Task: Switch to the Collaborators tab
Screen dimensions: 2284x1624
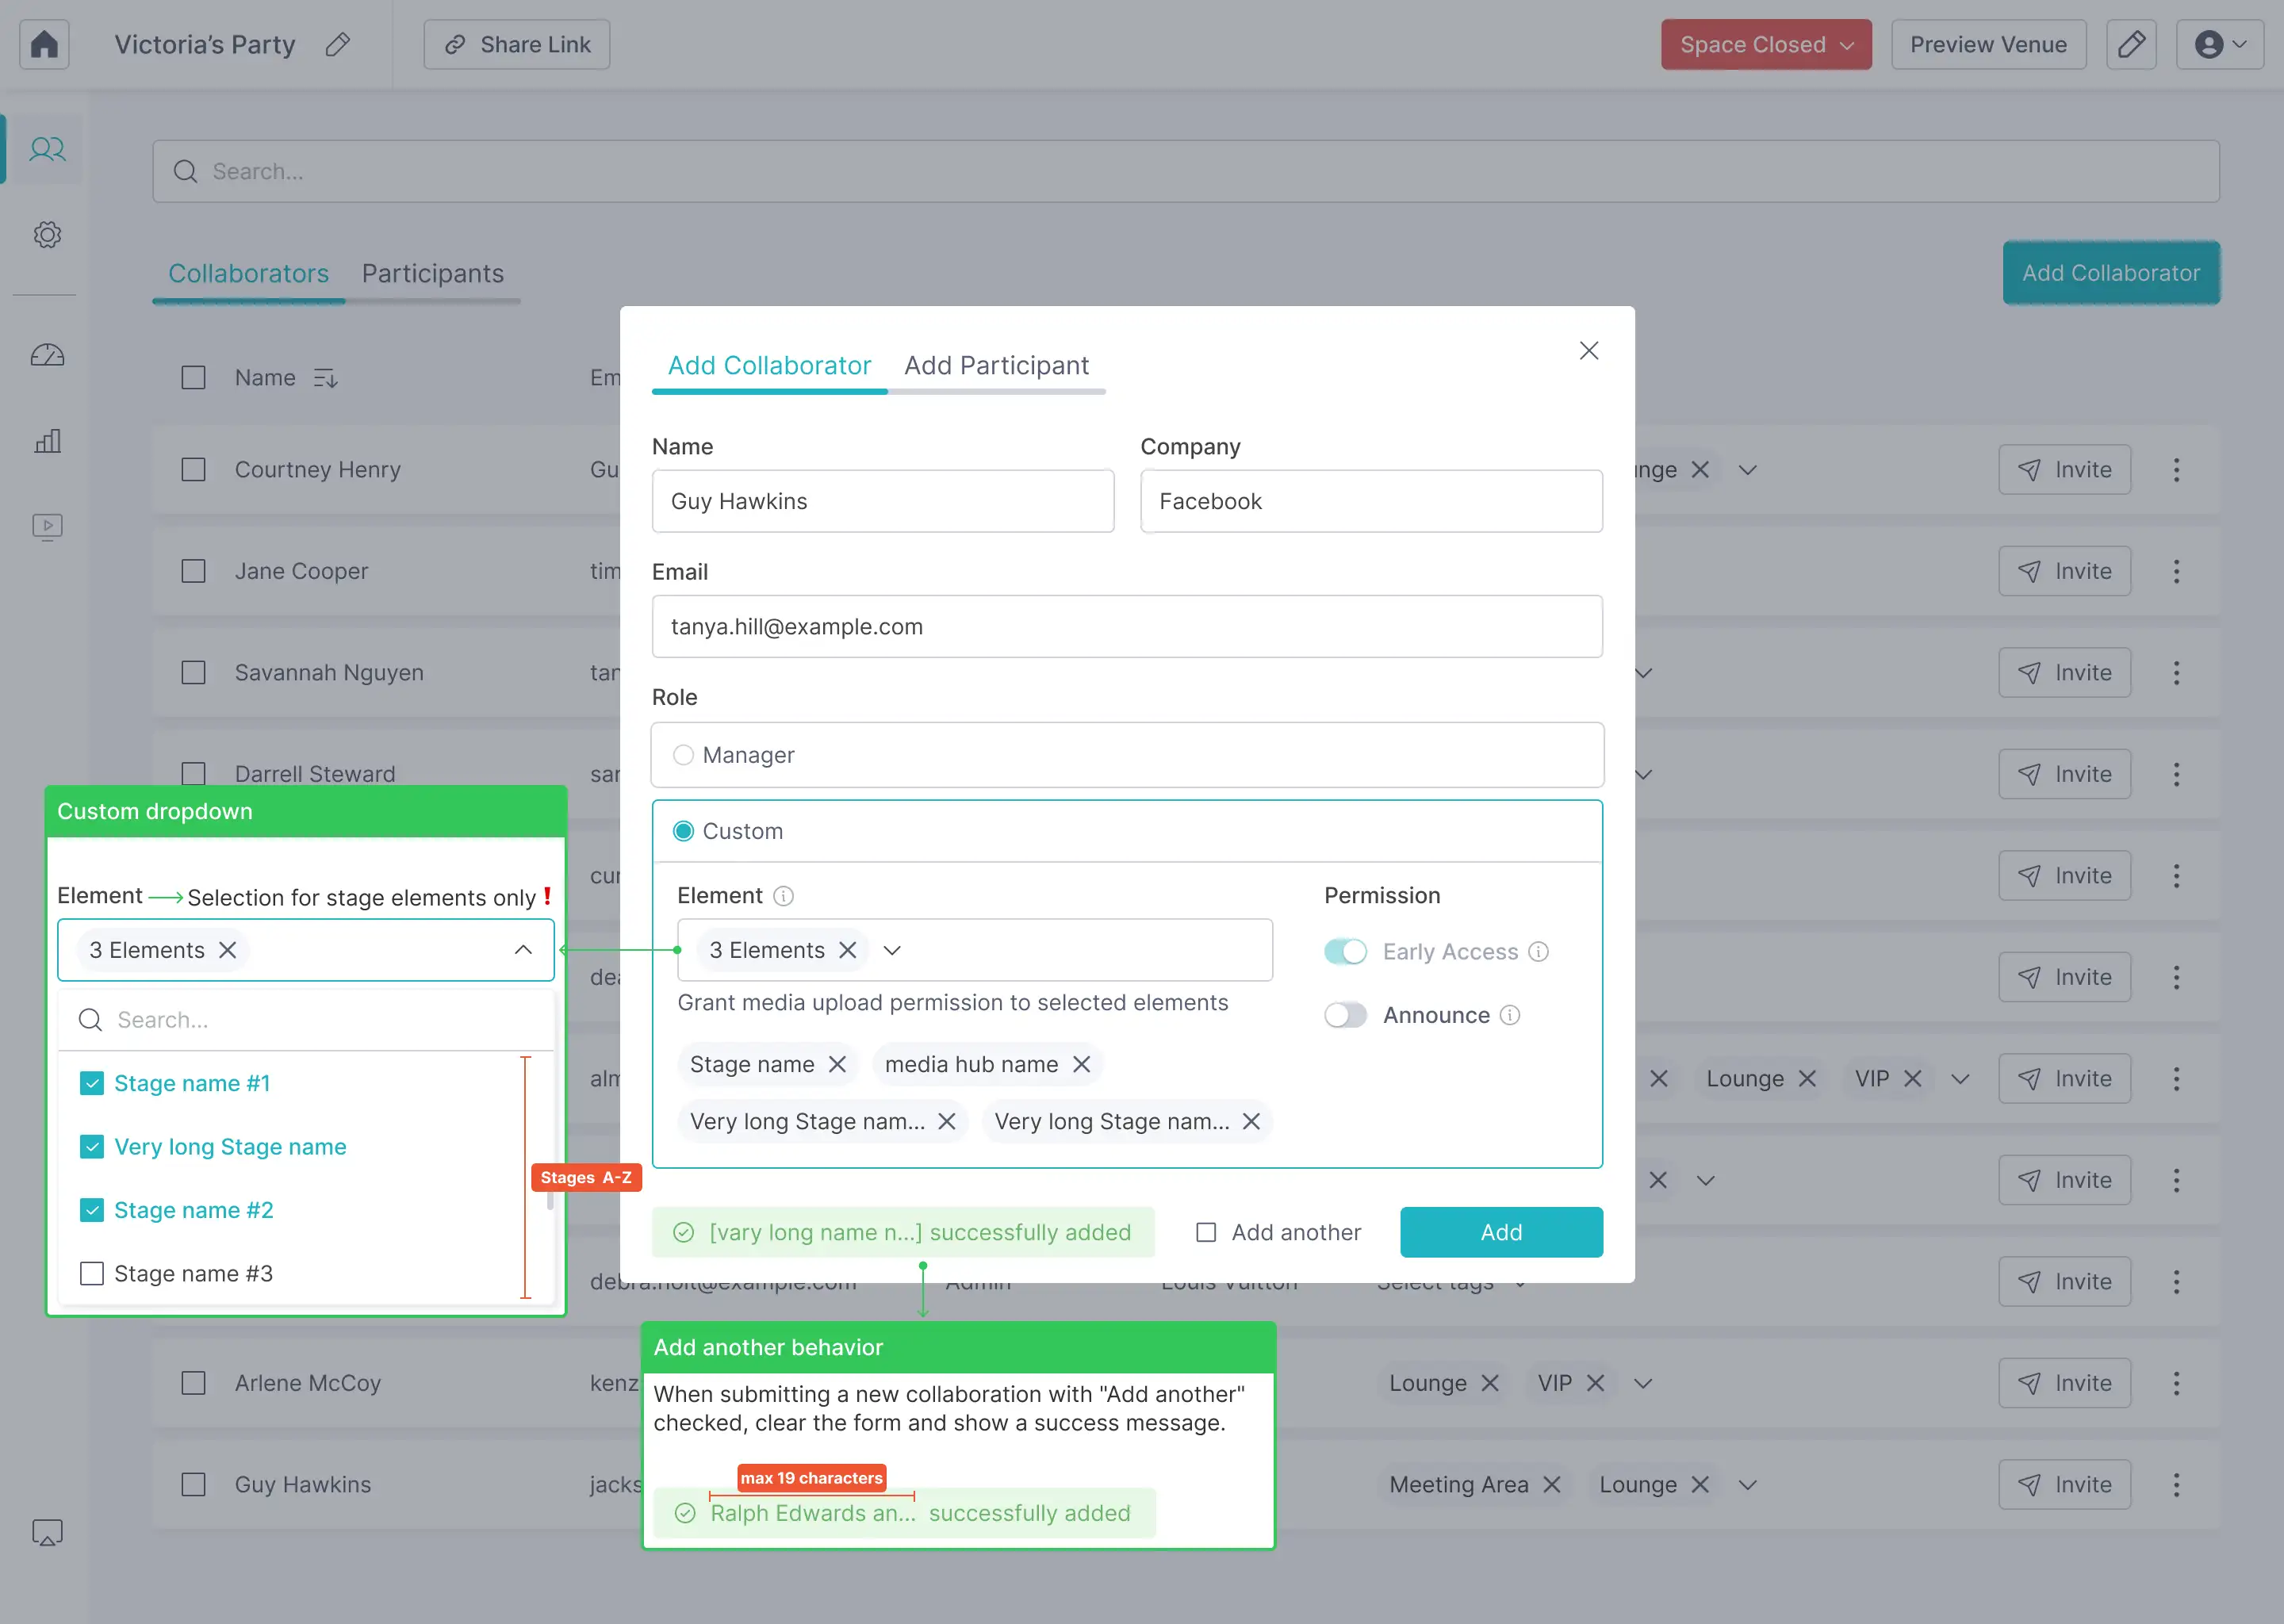Action: coord(248,273)
